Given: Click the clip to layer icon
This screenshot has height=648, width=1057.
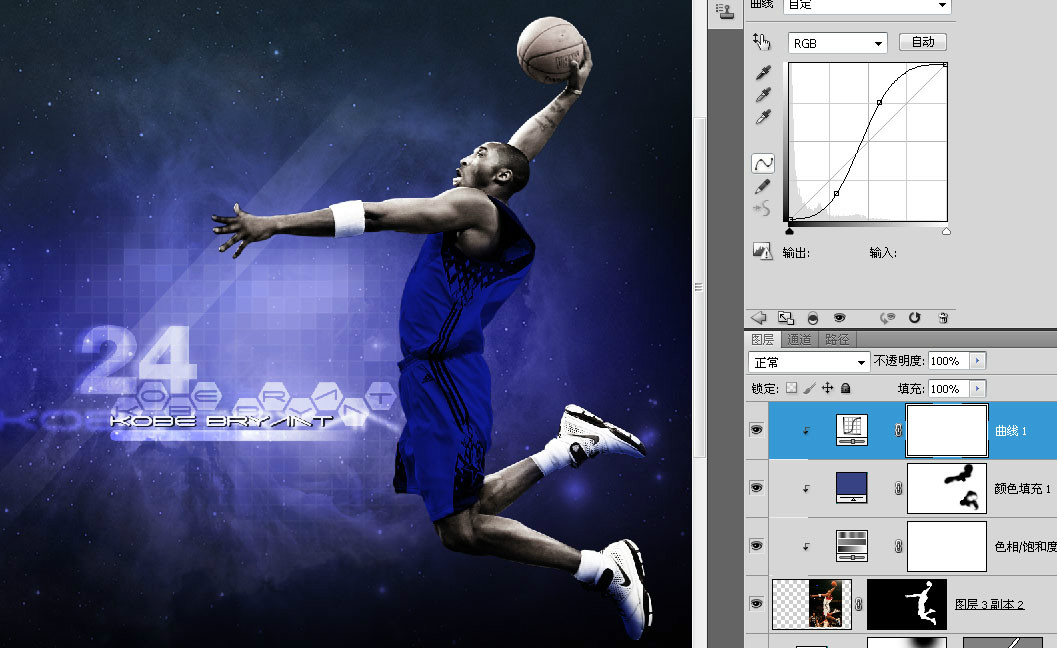Looking at the screenshot, I should point(813,318).
